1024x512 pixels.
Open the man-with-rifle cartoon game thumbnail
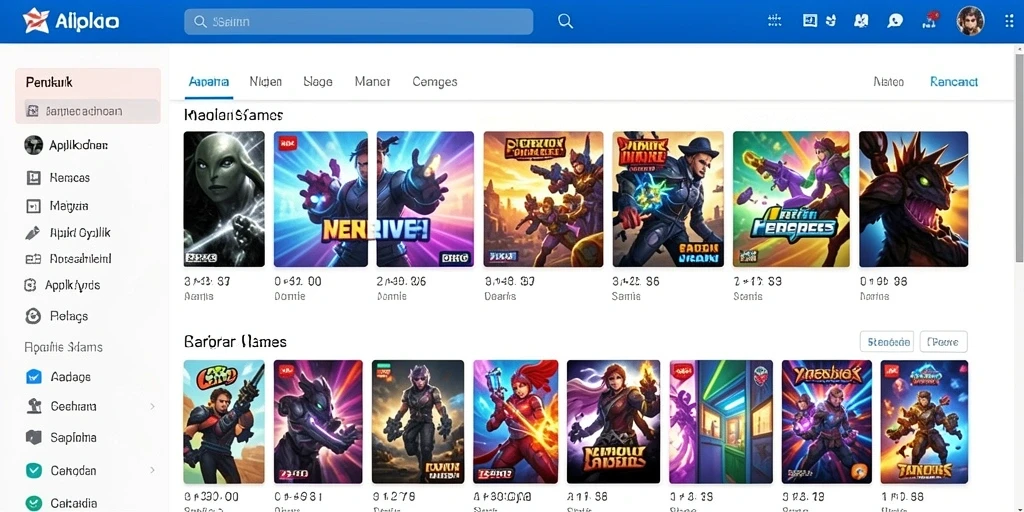pyautogui.click(x=224, y=422)
